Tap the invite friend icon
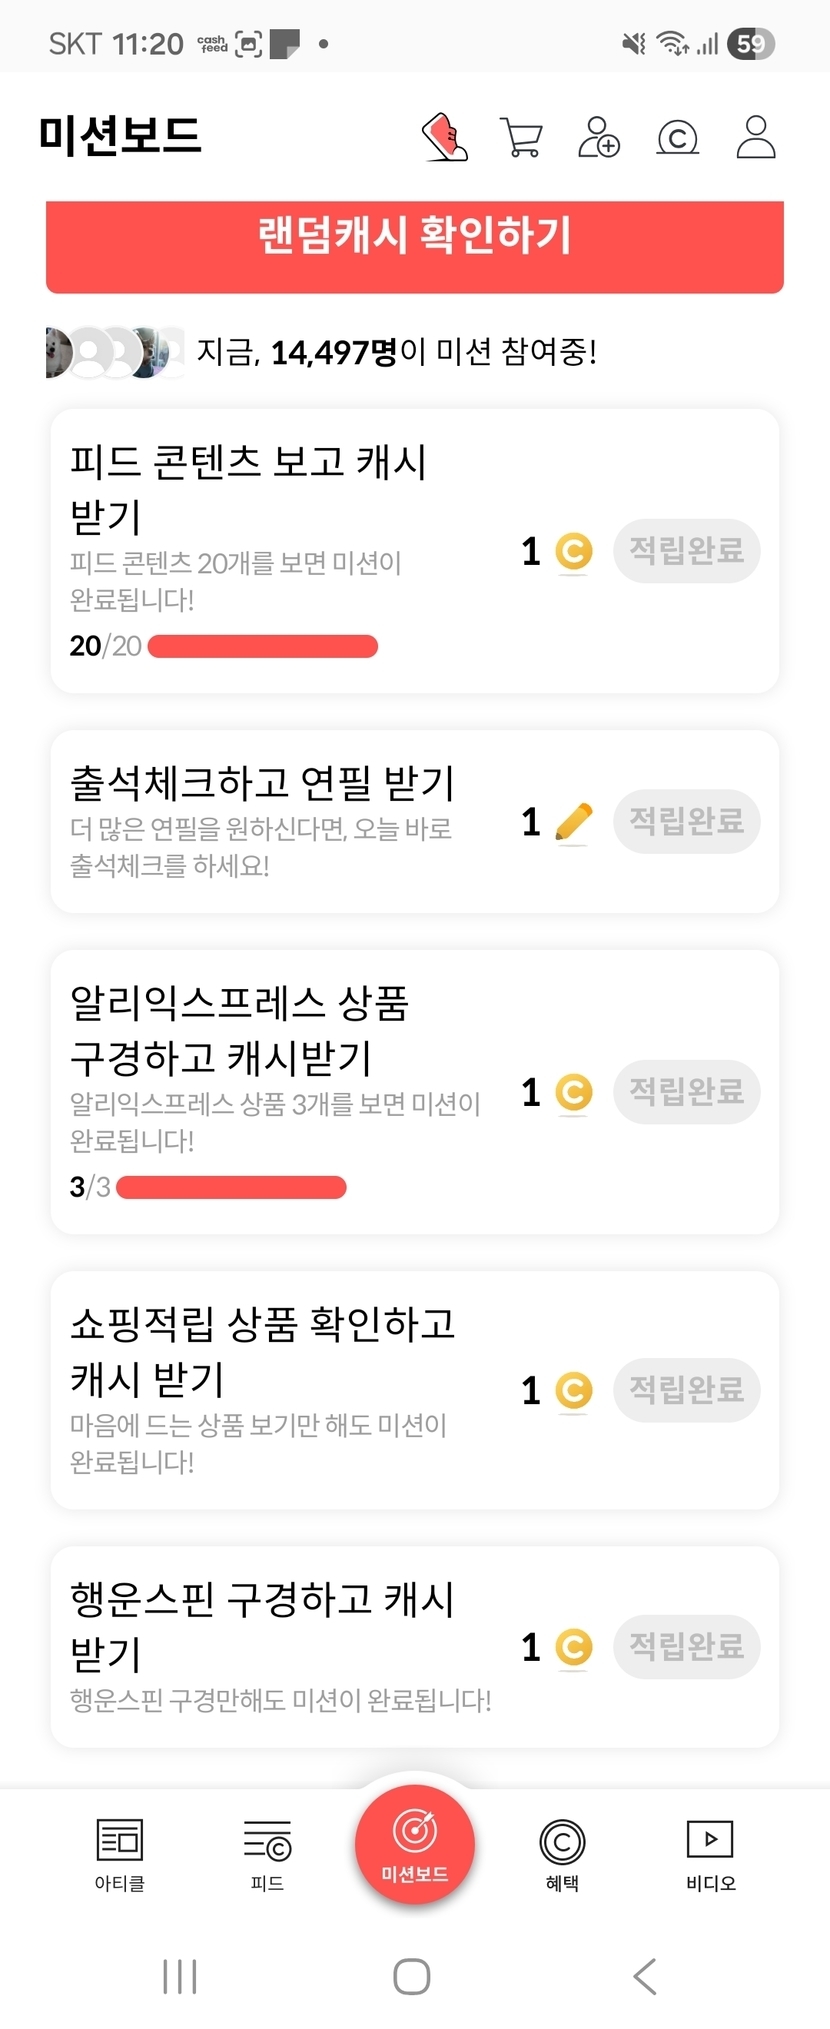The width and height of the screenshot is (830, 2029). 599,137
